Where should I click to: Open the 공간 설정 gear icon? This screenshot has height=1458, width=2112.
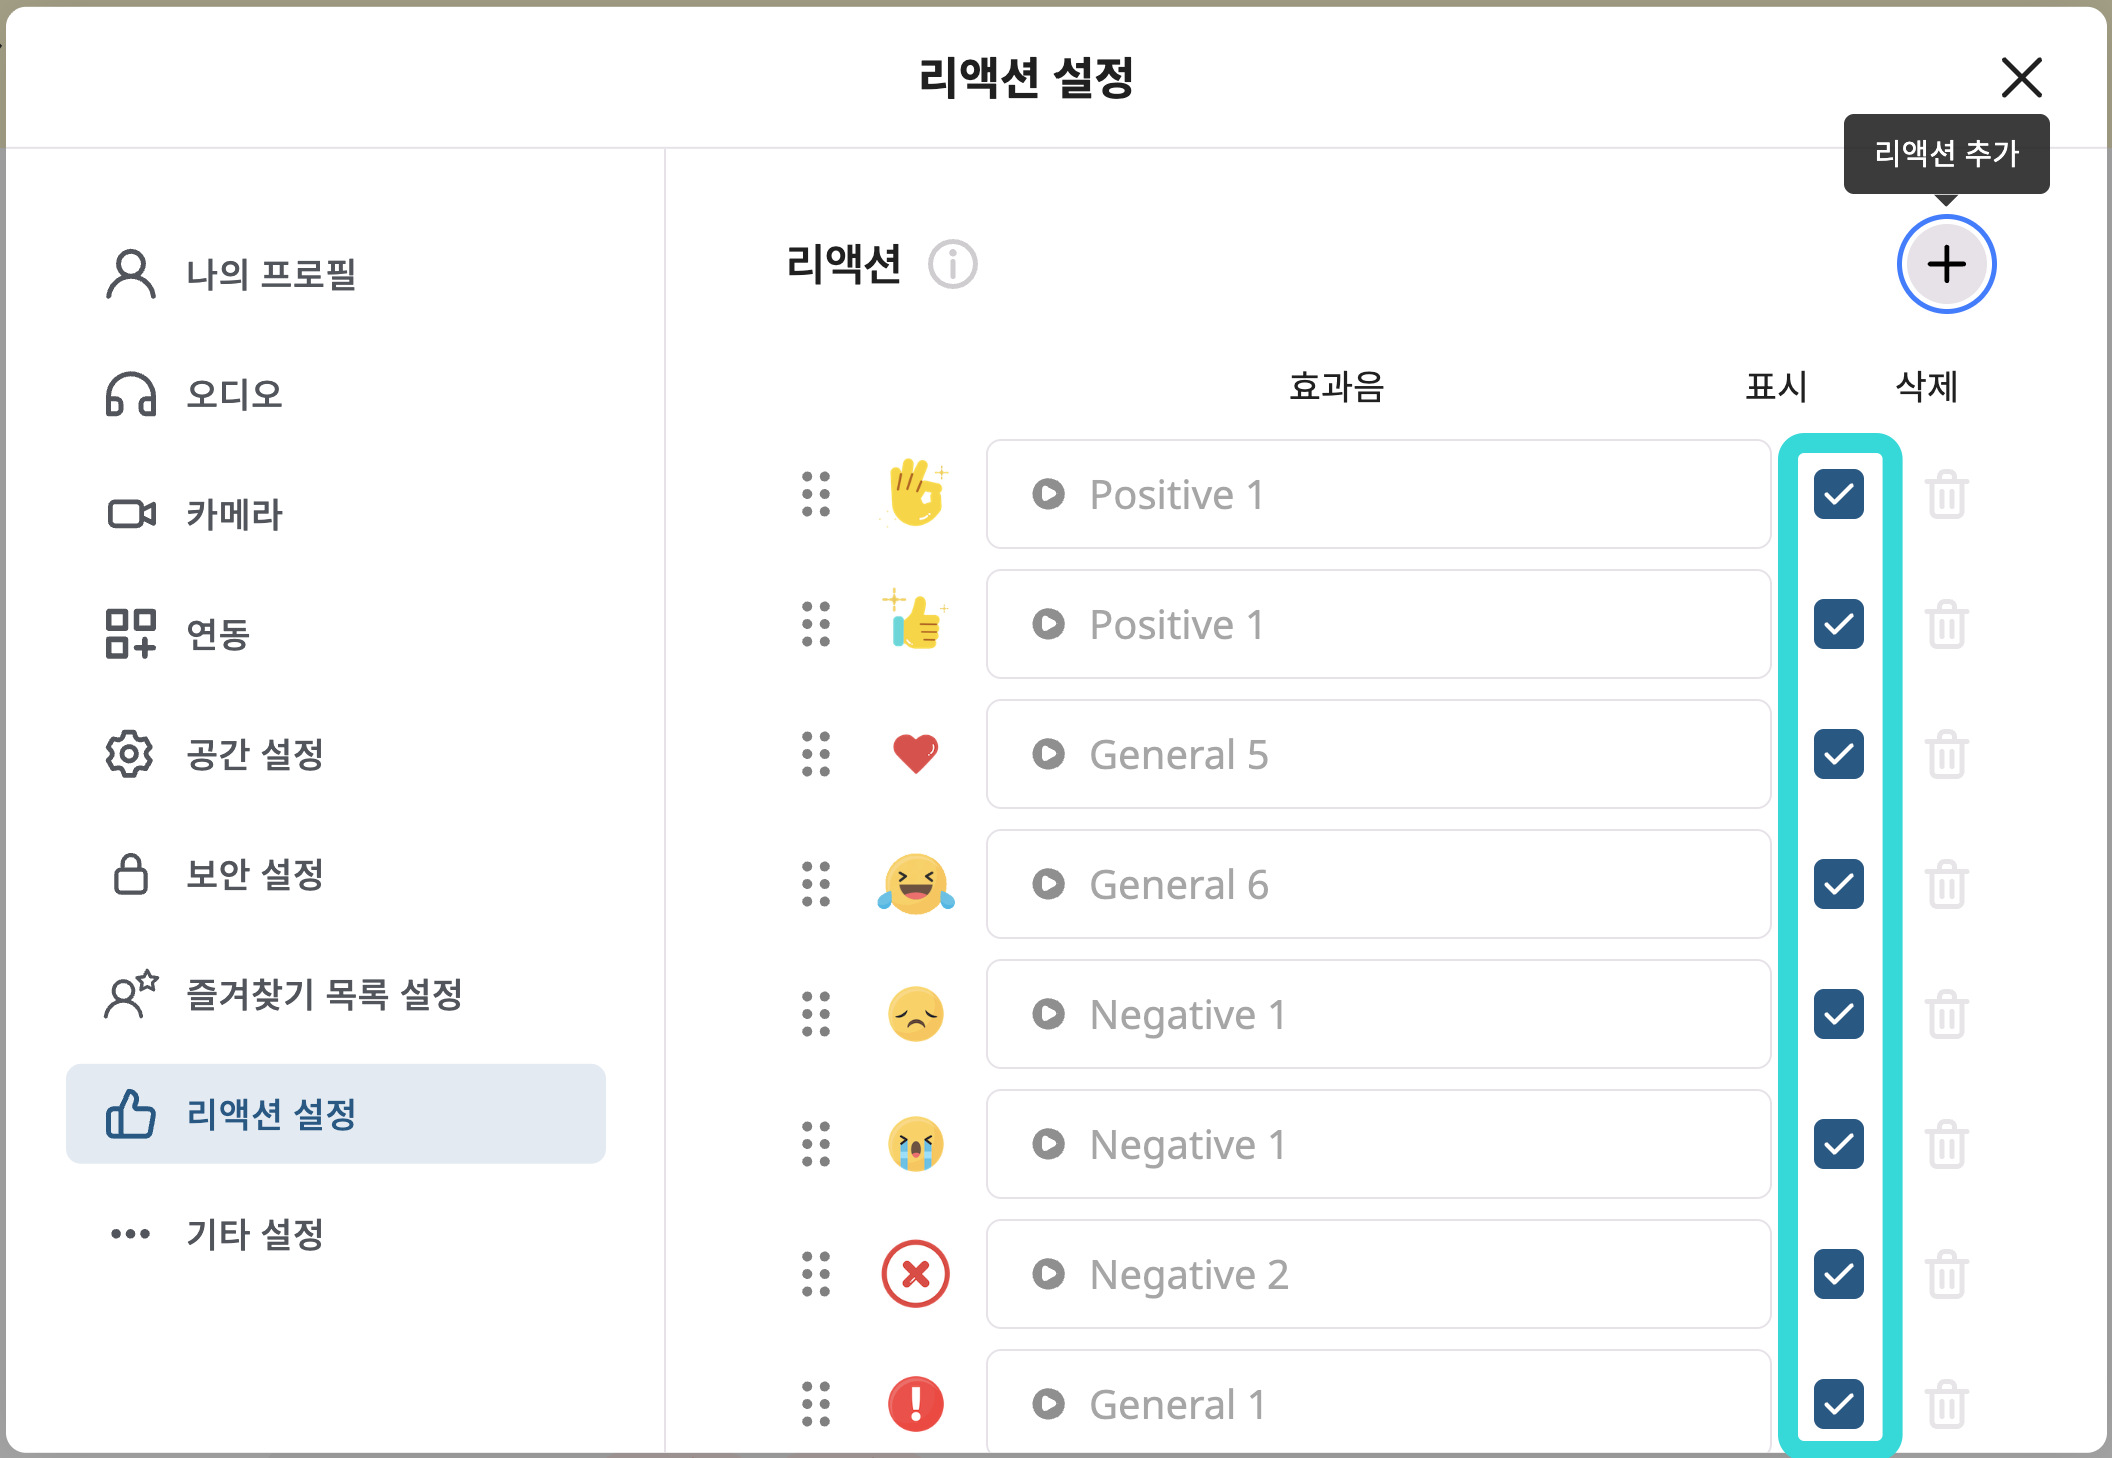tap(129, 755)
